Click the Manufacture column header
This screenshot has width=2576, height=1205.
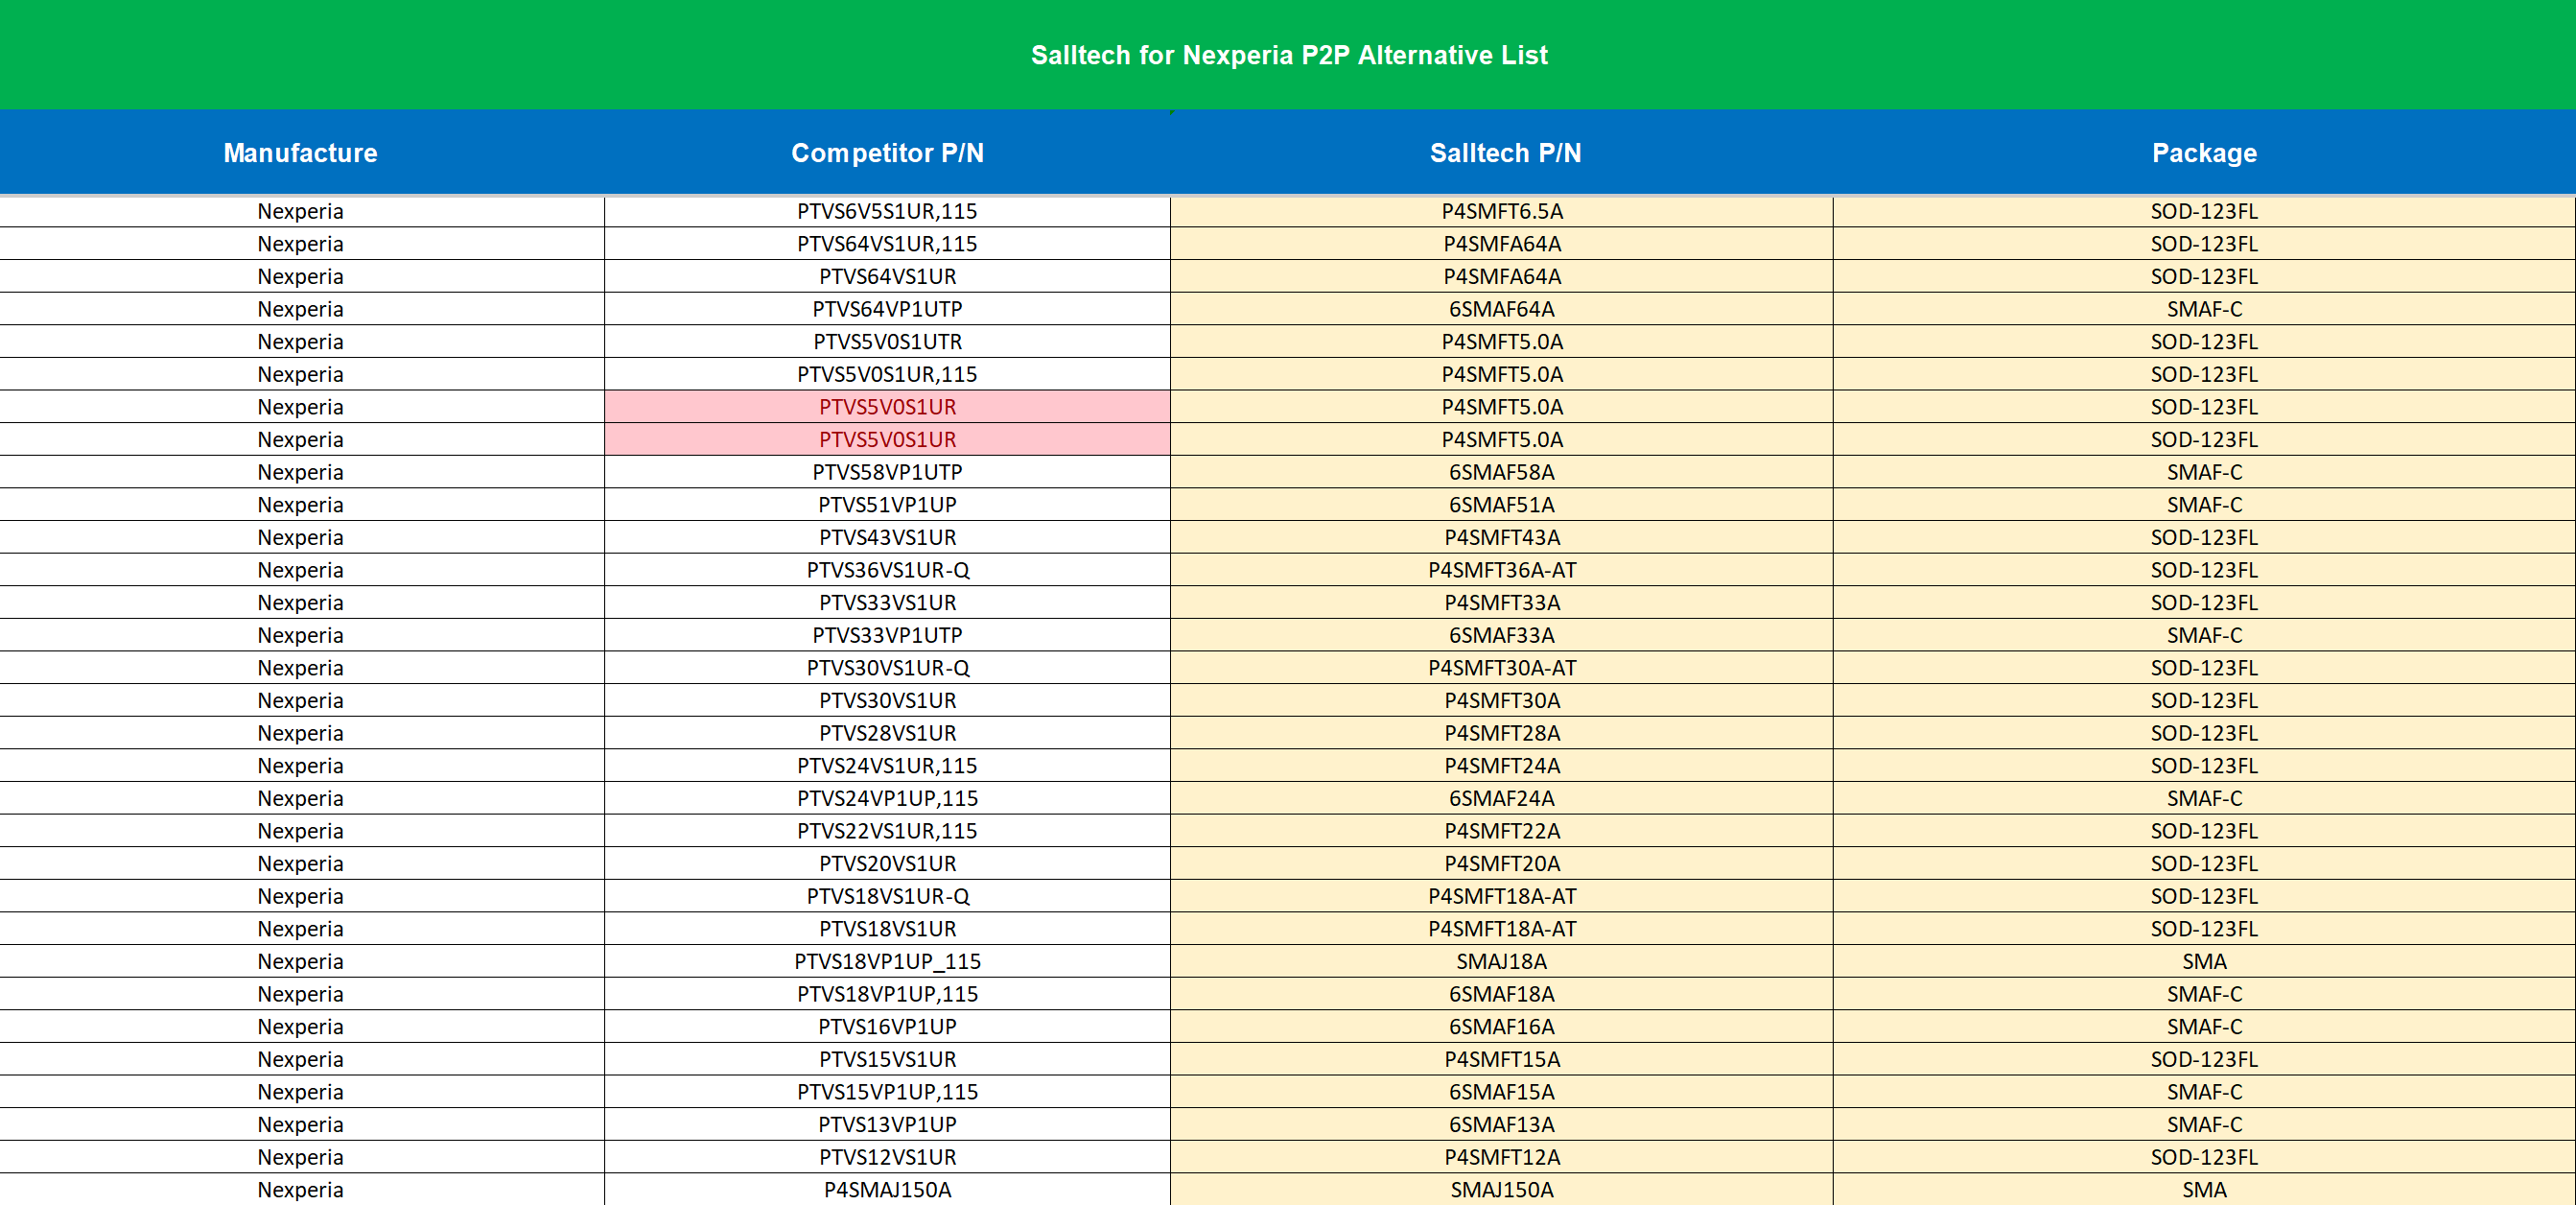point(300,153)
